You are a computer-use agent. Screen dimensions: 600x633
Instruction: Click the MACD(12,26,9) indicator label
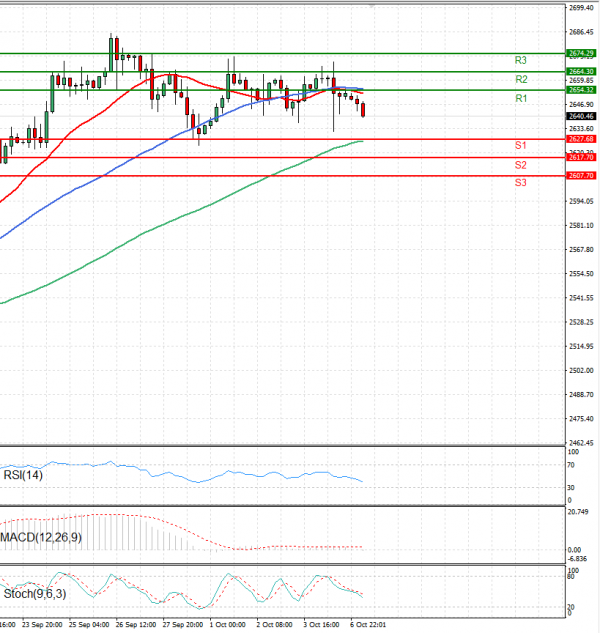41,537
